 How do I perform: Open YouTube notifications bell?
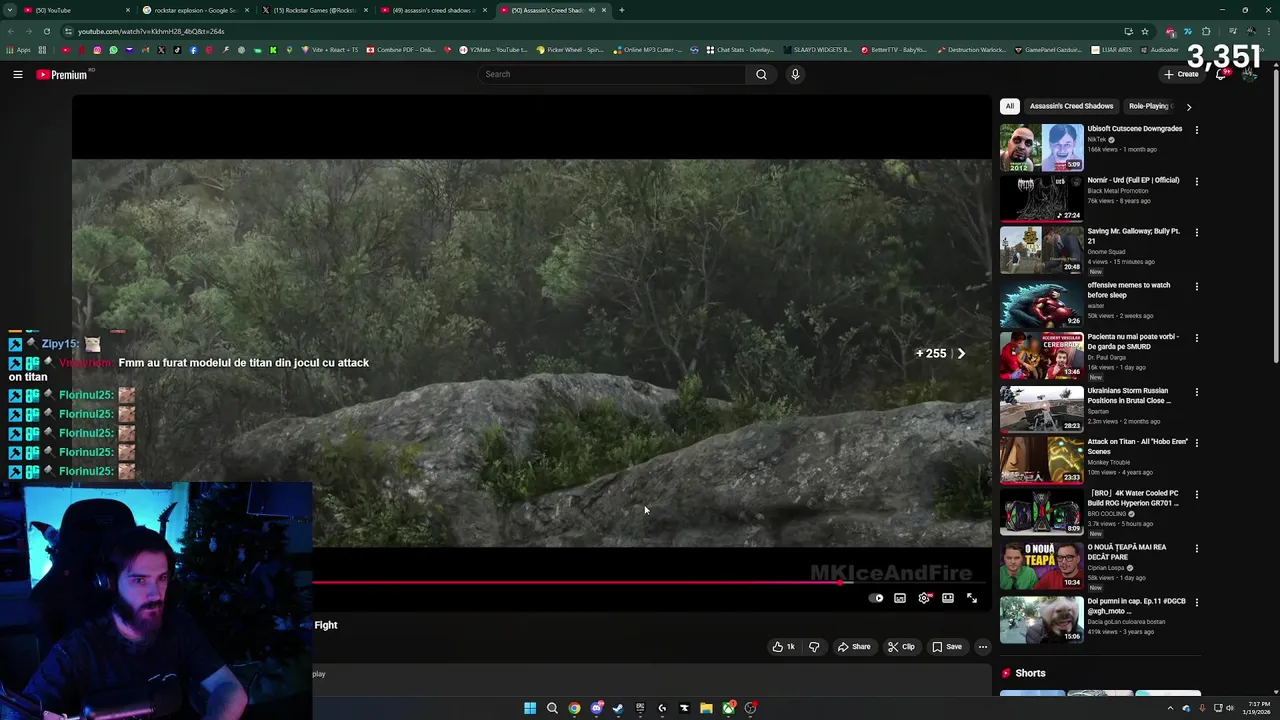(x=1221, y=74)
